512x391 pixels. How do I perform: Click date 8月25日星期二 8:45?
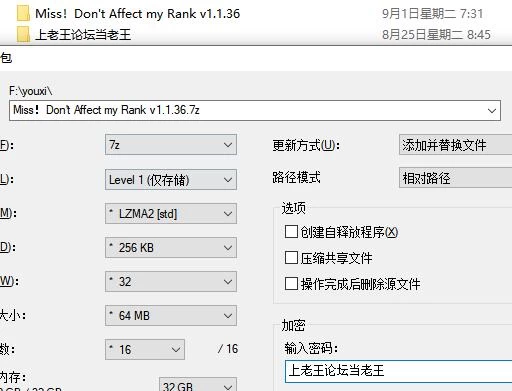(436, 34)
